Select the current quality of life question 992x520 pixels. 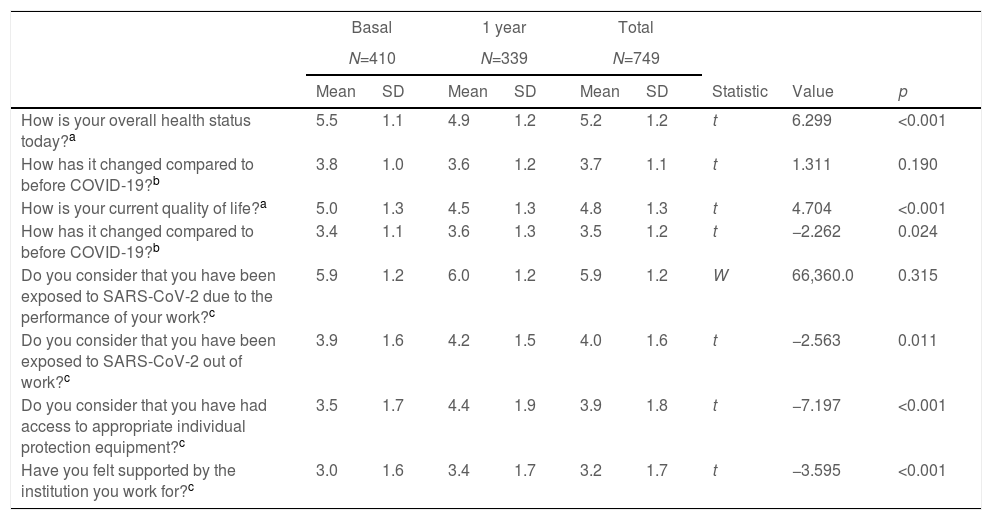(x=140, y=209)
